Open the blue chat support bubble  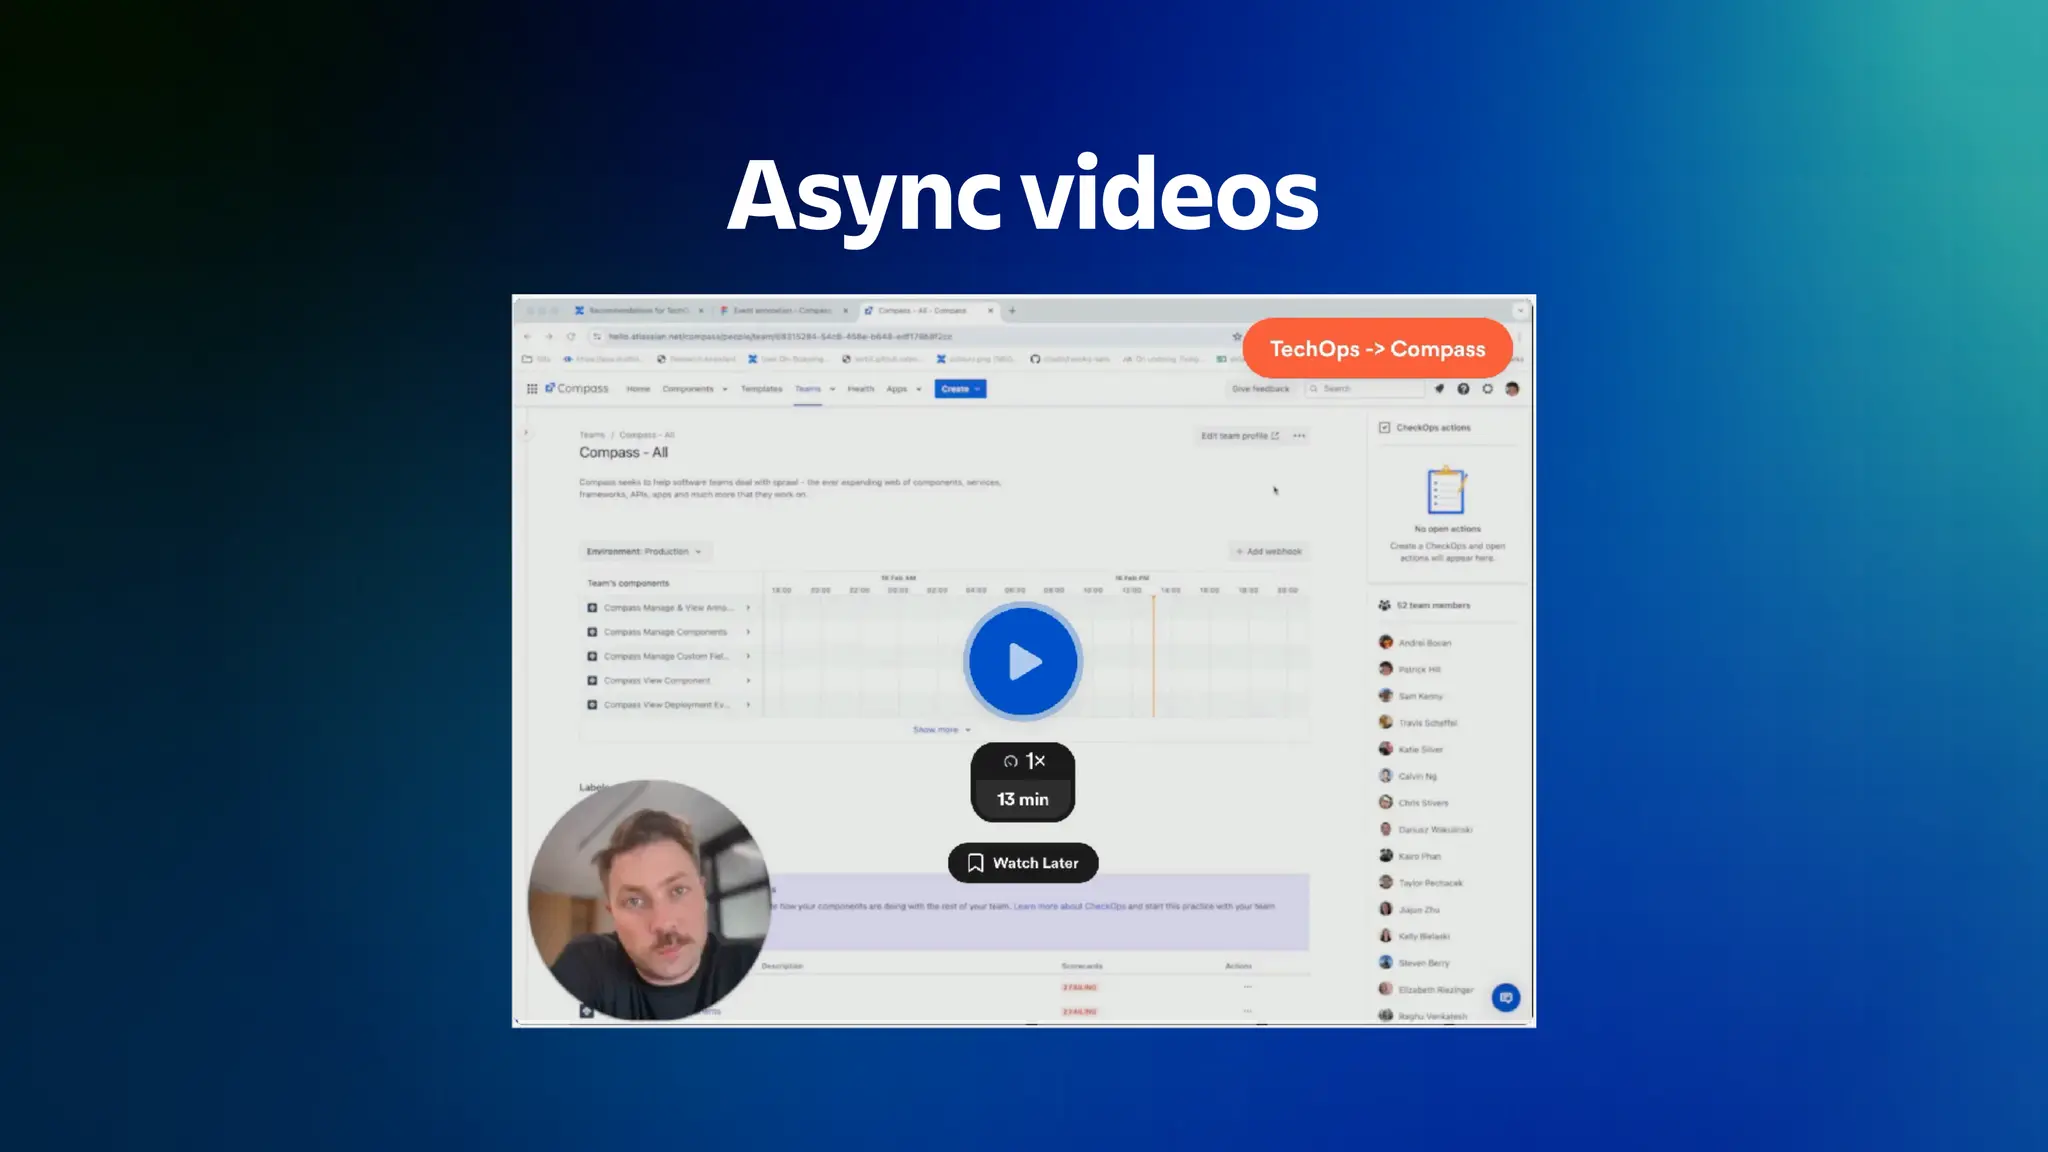(x=1506, y=997)
